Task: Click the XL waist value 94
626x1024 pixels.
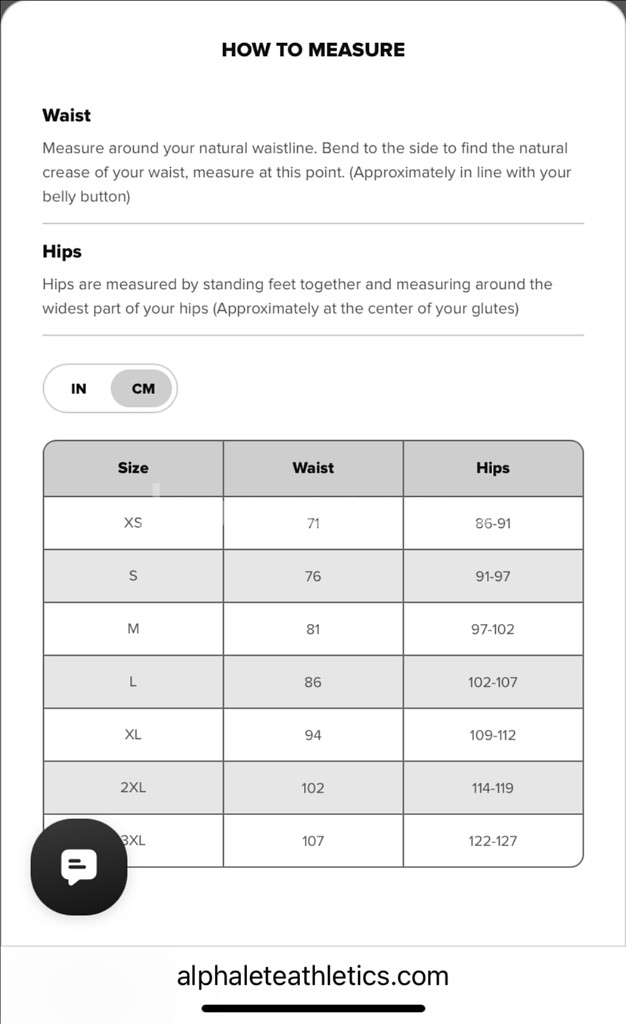Action: (312, 734)
